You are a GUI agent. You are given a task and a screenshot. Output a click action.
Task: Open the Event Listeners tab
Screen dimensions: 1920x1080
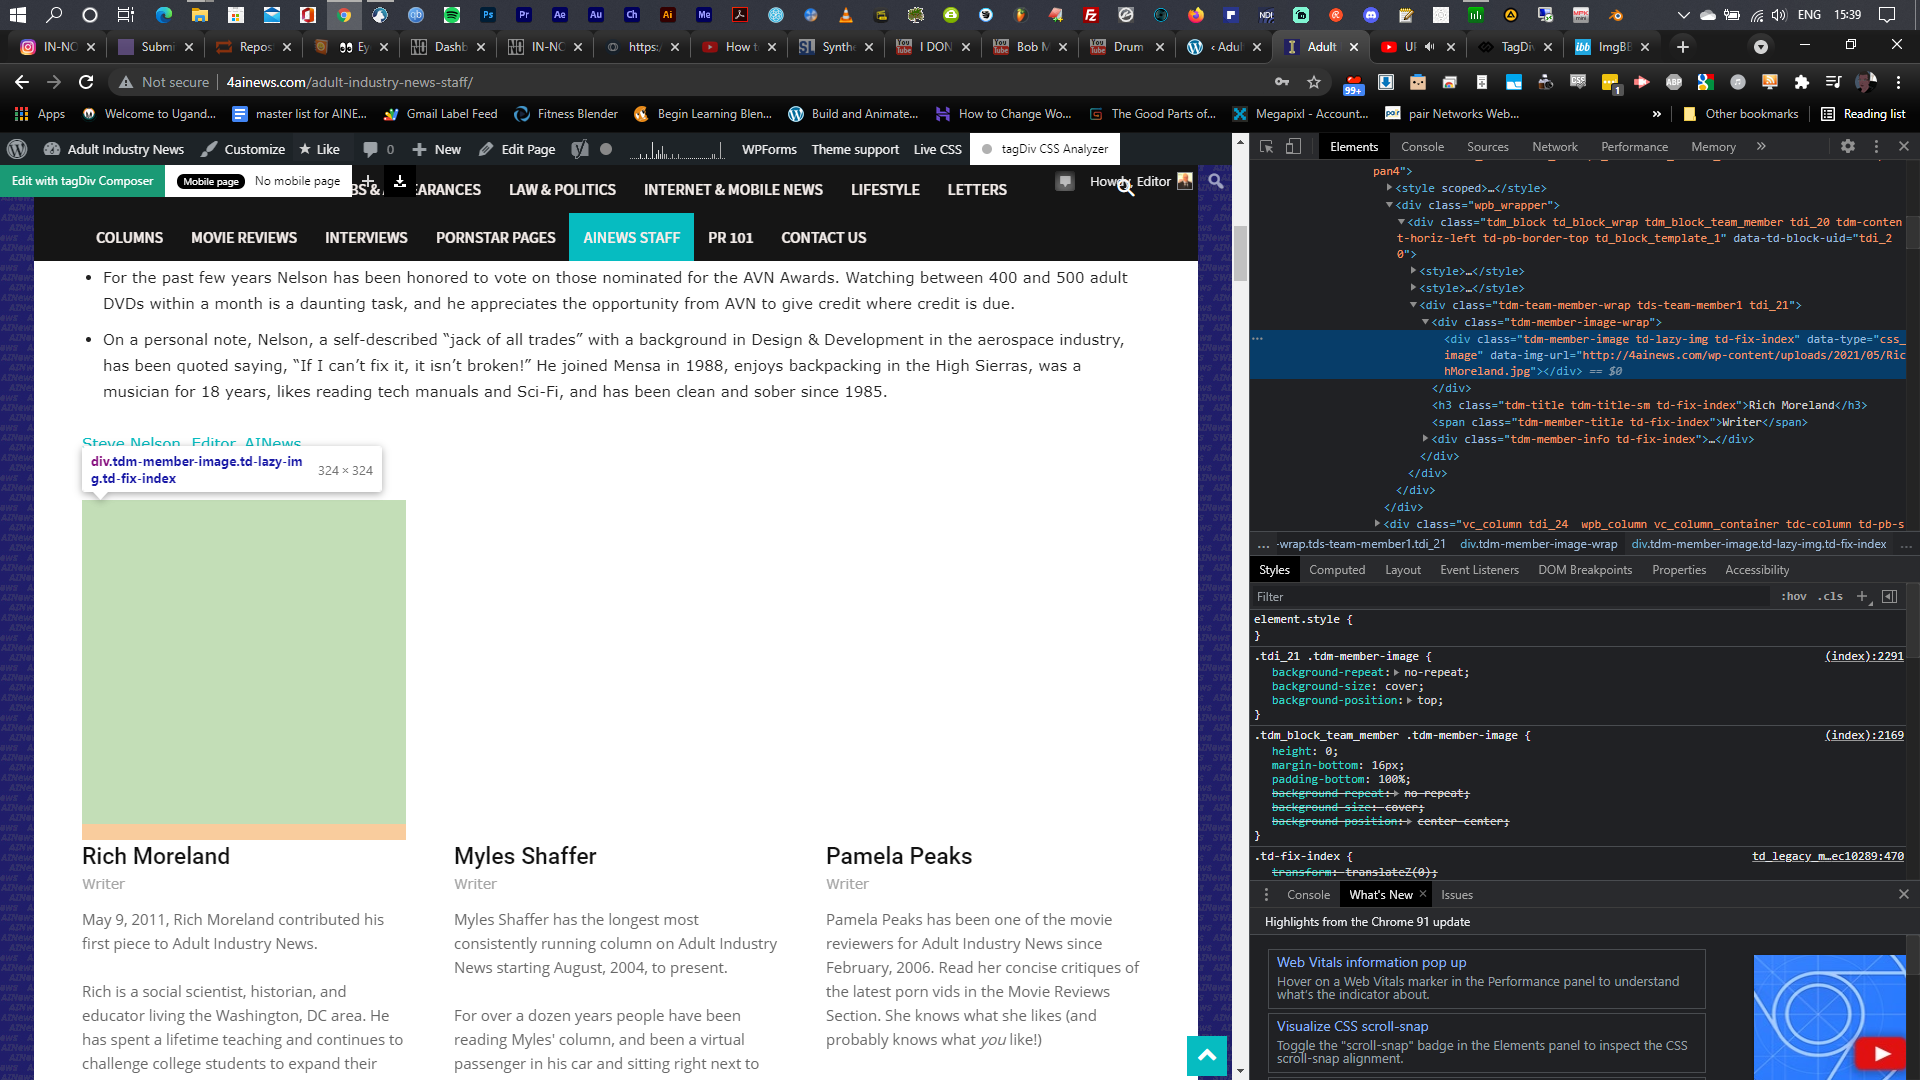coord(1479,570)
